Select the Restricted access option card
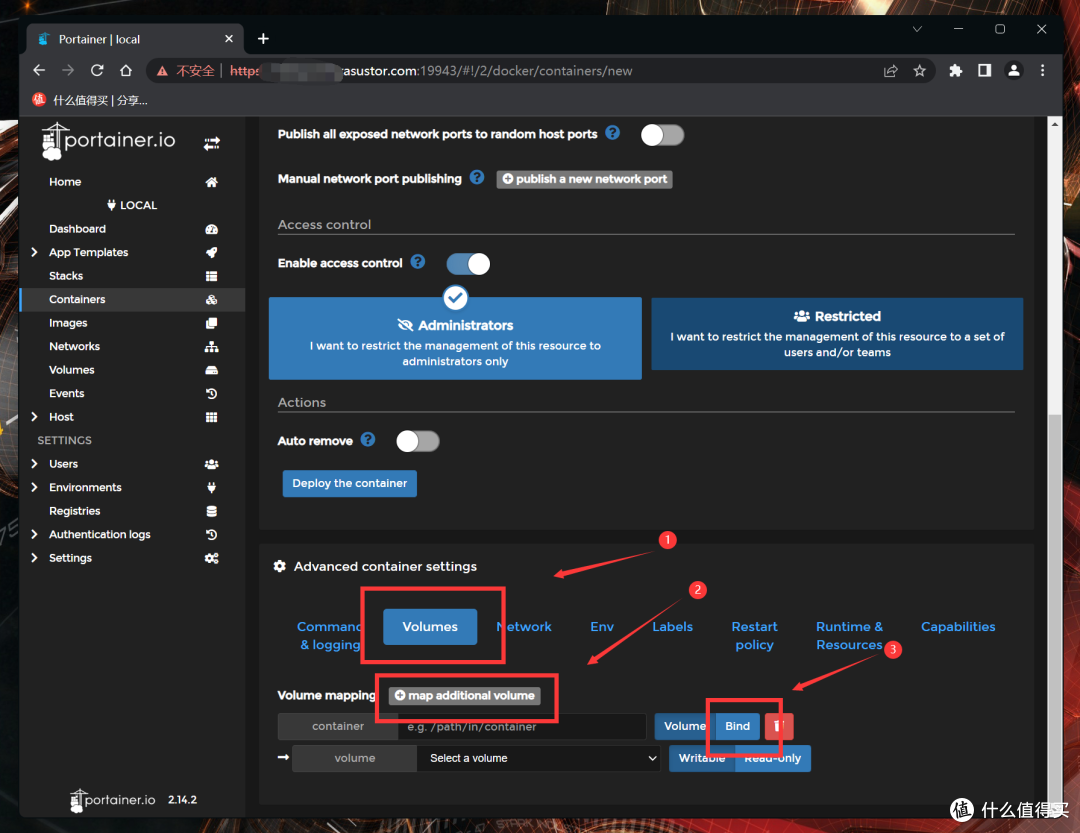Viewport: 1080px width, 833px height. 837,334
